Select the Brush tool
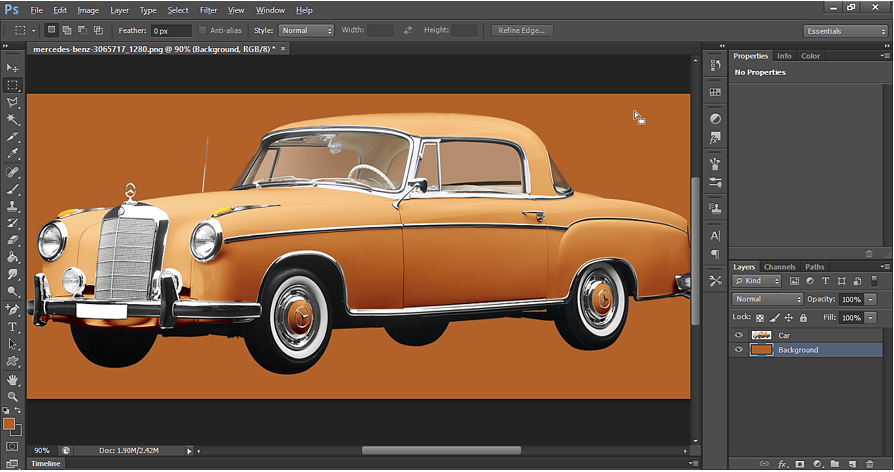This screenshot has width=894, height=472. coord(12,189)
